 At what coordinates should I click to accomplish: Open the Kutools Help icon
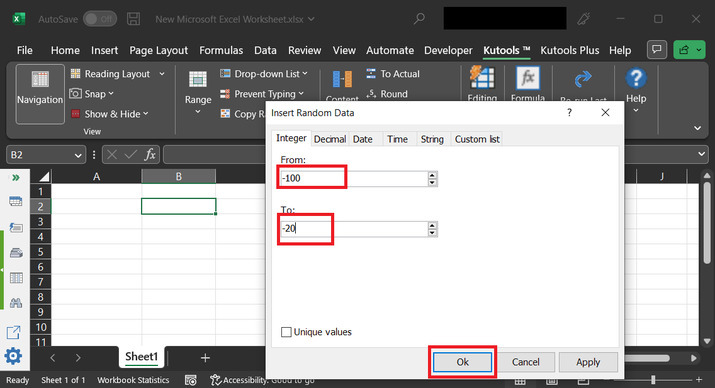[636, 78]
